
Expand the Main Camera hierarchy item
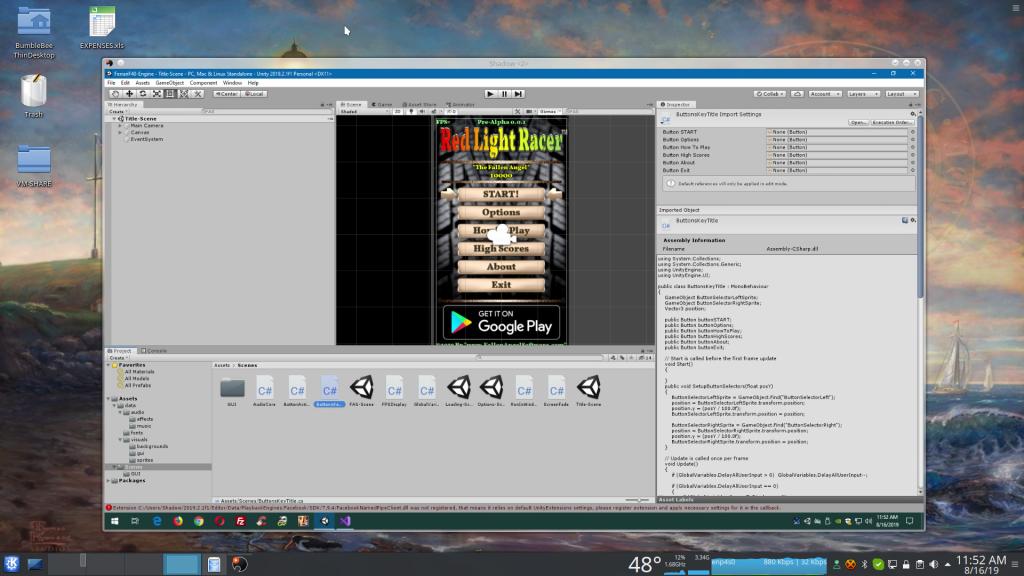(120, 125)
